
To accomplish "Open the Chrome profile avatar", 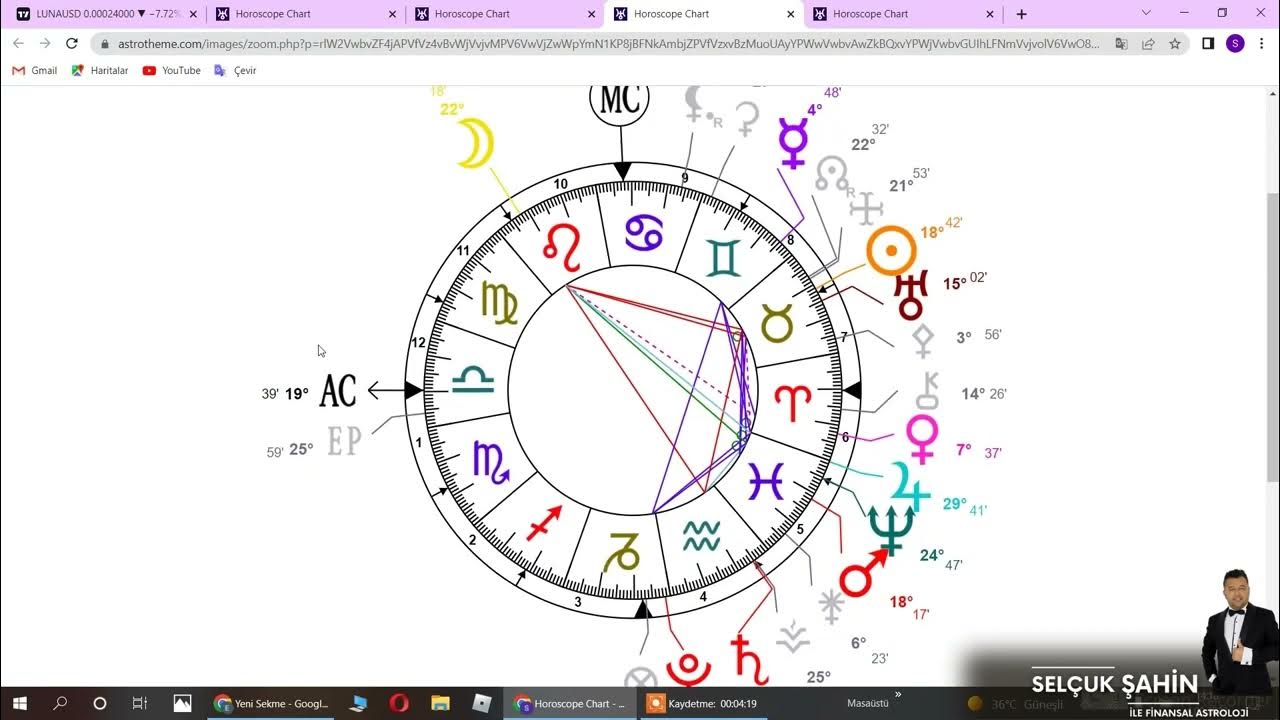I will [1235, 44].
